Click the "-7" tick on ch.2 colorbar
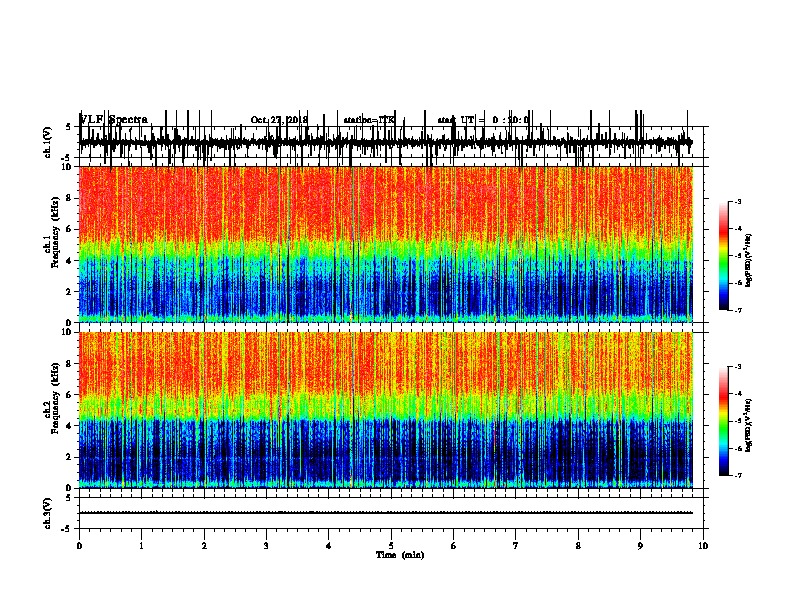792x612 pixels. click(x=738, y=476)
